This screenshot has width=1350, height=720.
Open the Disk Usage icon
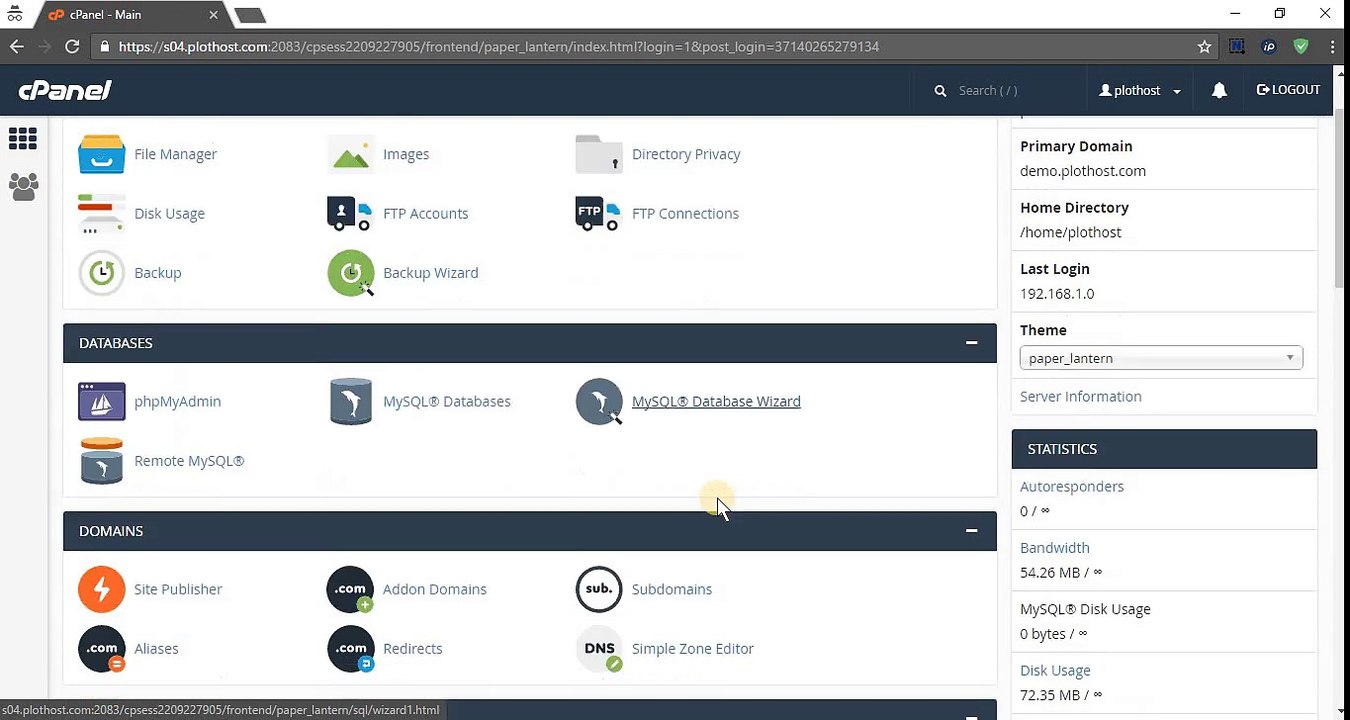pyautogui.click(x=101, y=214)
